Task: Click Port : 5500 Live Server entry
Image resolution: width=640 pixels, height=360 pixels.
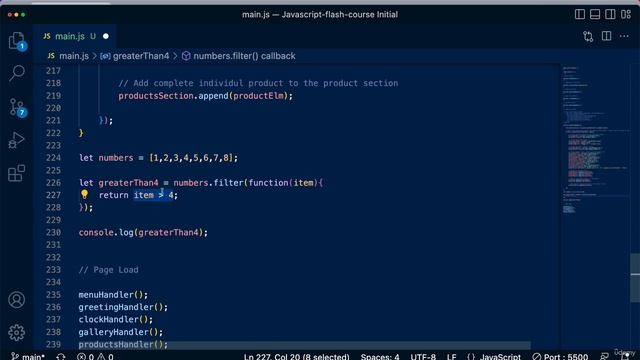Action: coord(560,356)
